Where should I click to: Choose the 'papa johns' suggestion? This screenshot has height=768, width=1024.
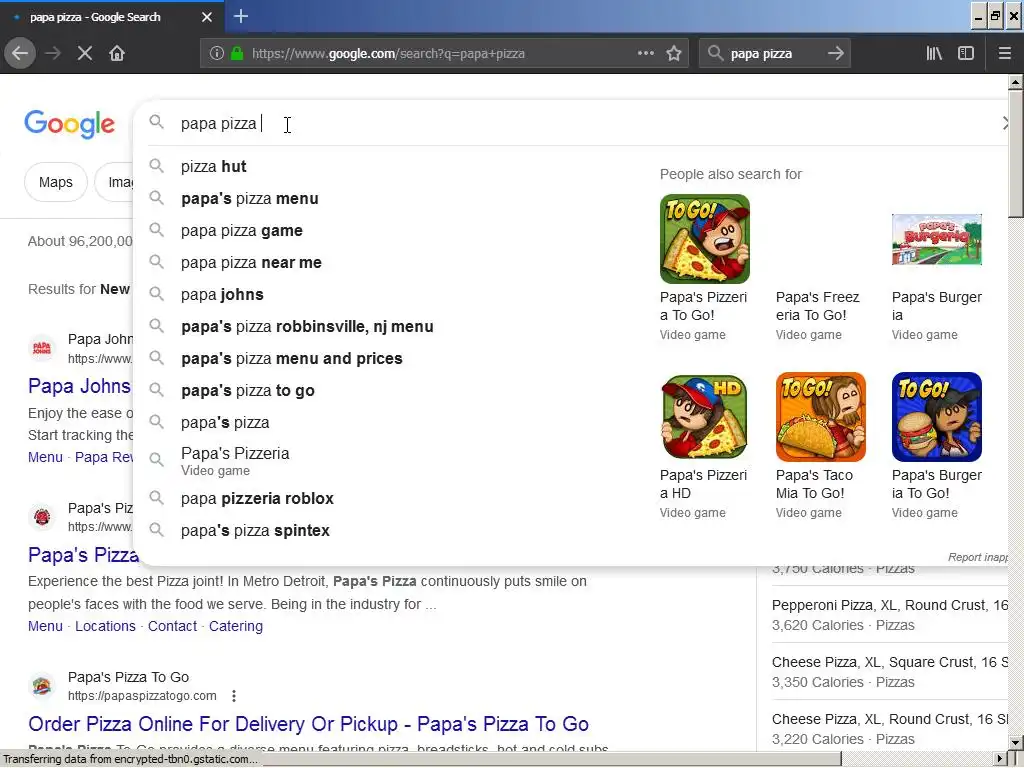pyautogui.click(x=222, y=295)
